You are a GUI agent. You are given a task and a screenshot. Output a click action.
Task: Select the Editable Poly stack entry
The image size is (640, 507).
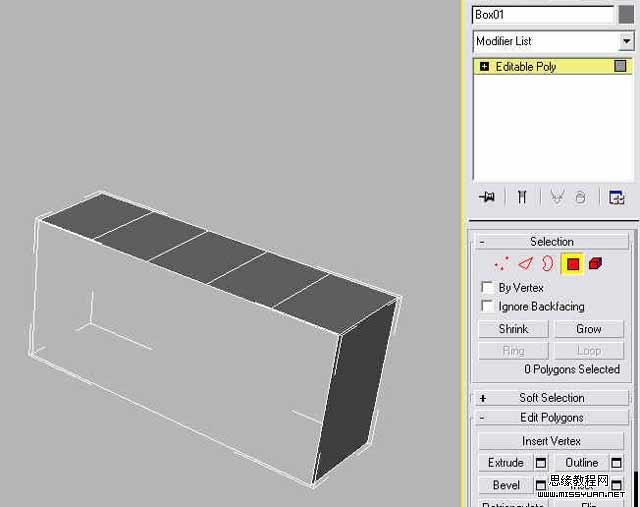[x=553, y=66]
